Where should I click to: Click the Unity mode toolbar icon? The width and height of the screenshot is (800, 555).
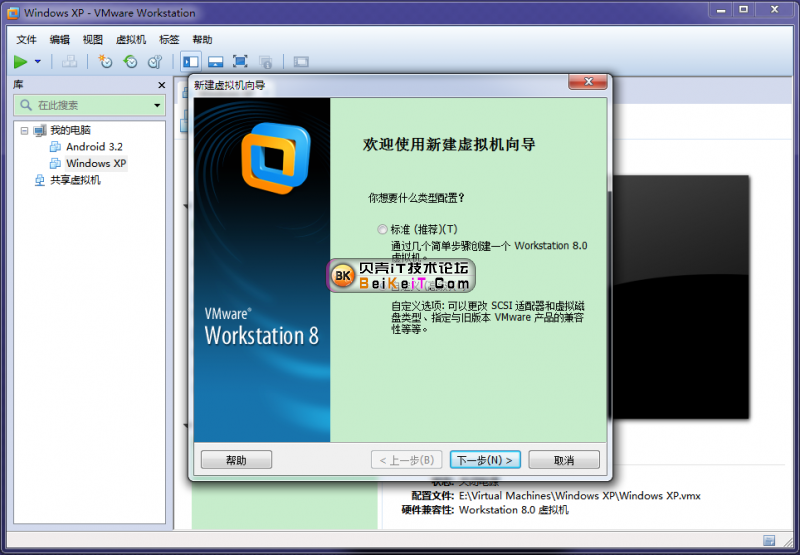coord(265,62)
